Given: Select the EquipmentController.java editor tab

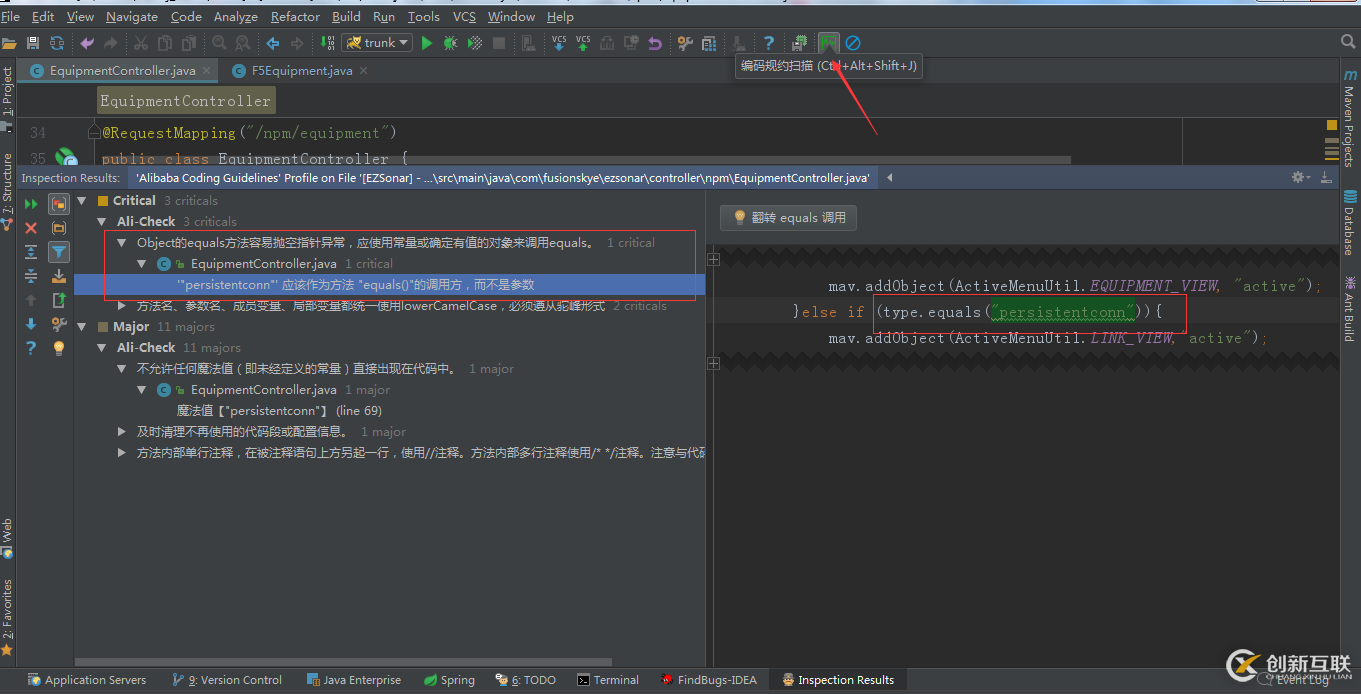Looking at the screenshot, I should (122, 71).
